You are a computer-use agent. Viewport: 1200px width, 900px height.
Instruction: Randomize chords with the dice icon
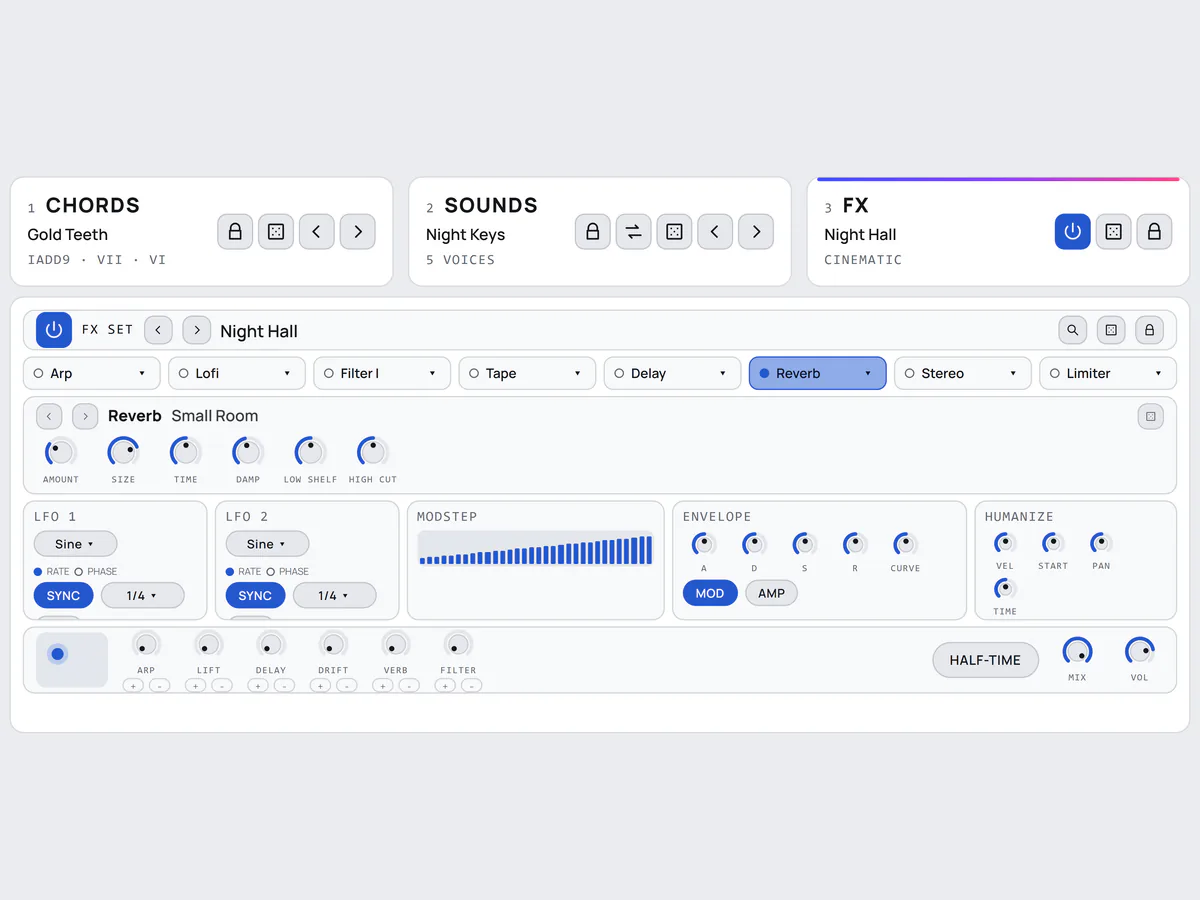point(276,232)
